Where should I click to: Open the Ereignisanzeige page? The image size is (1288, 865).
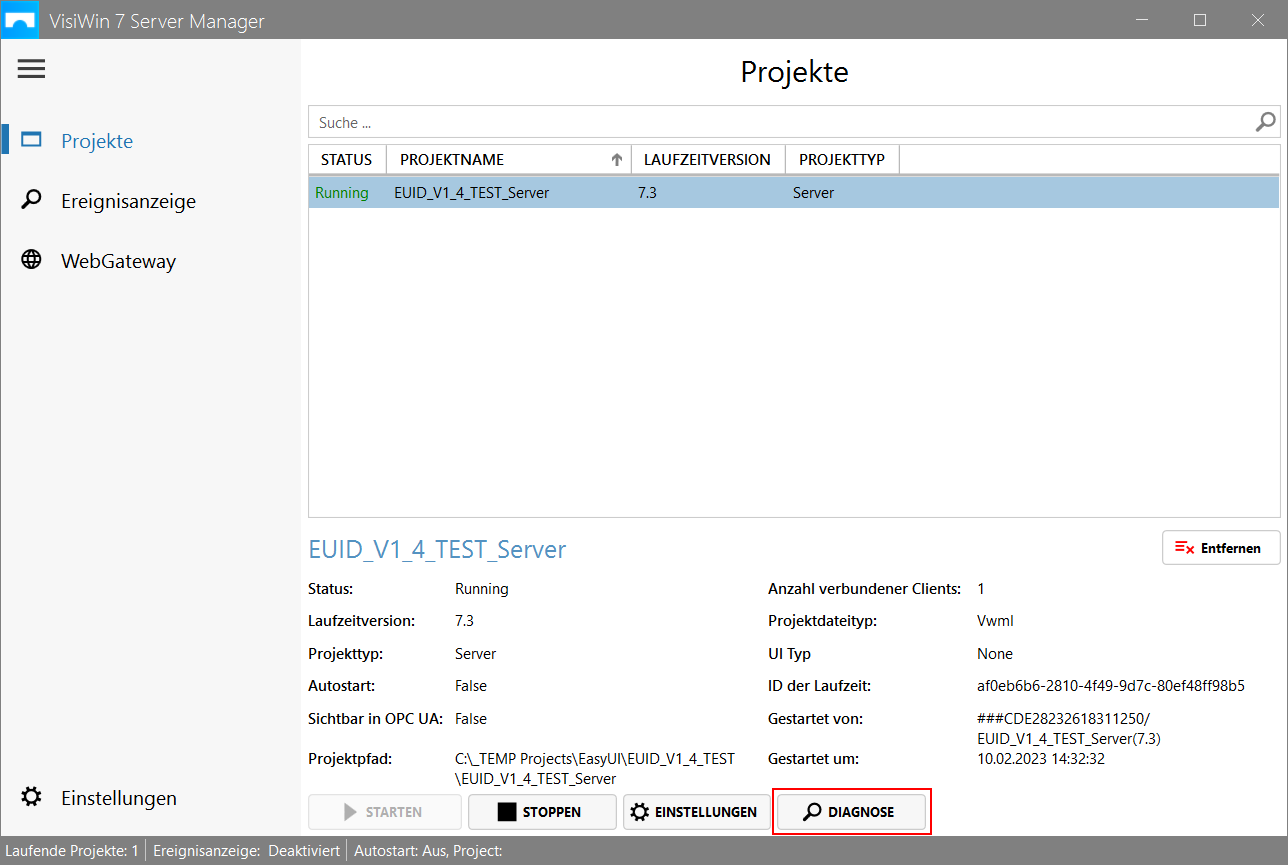pos(128,201)
